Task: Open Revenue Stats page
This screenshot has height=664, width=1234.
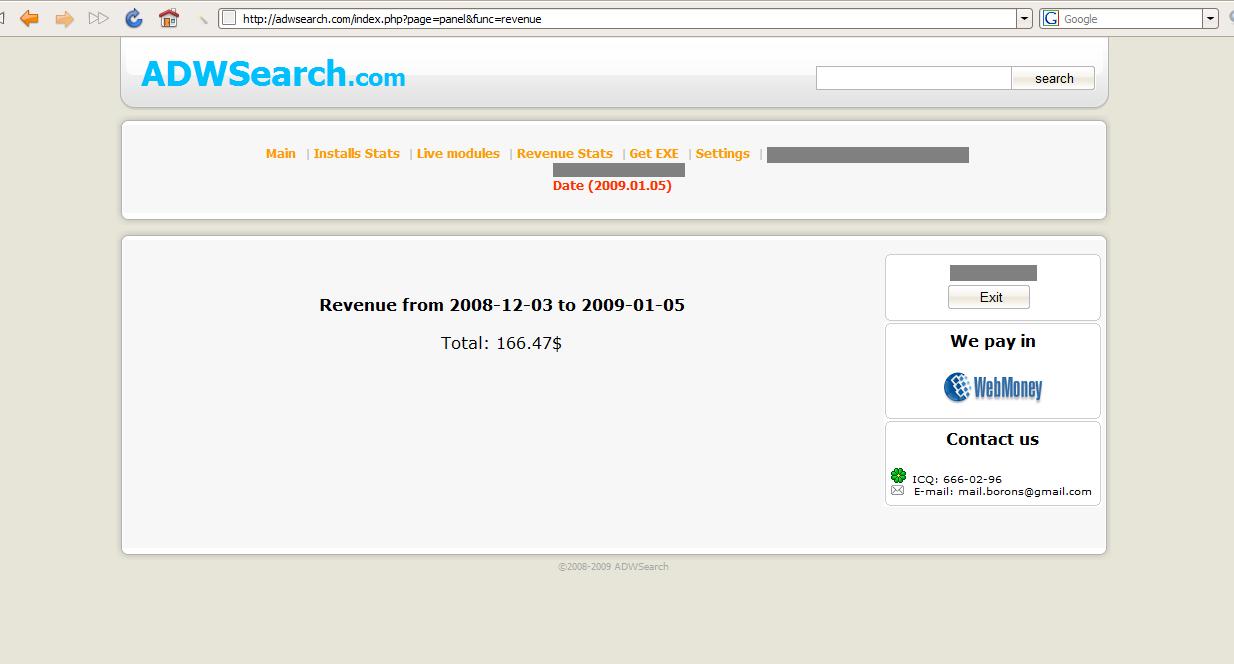Action: tap(564, 153)
